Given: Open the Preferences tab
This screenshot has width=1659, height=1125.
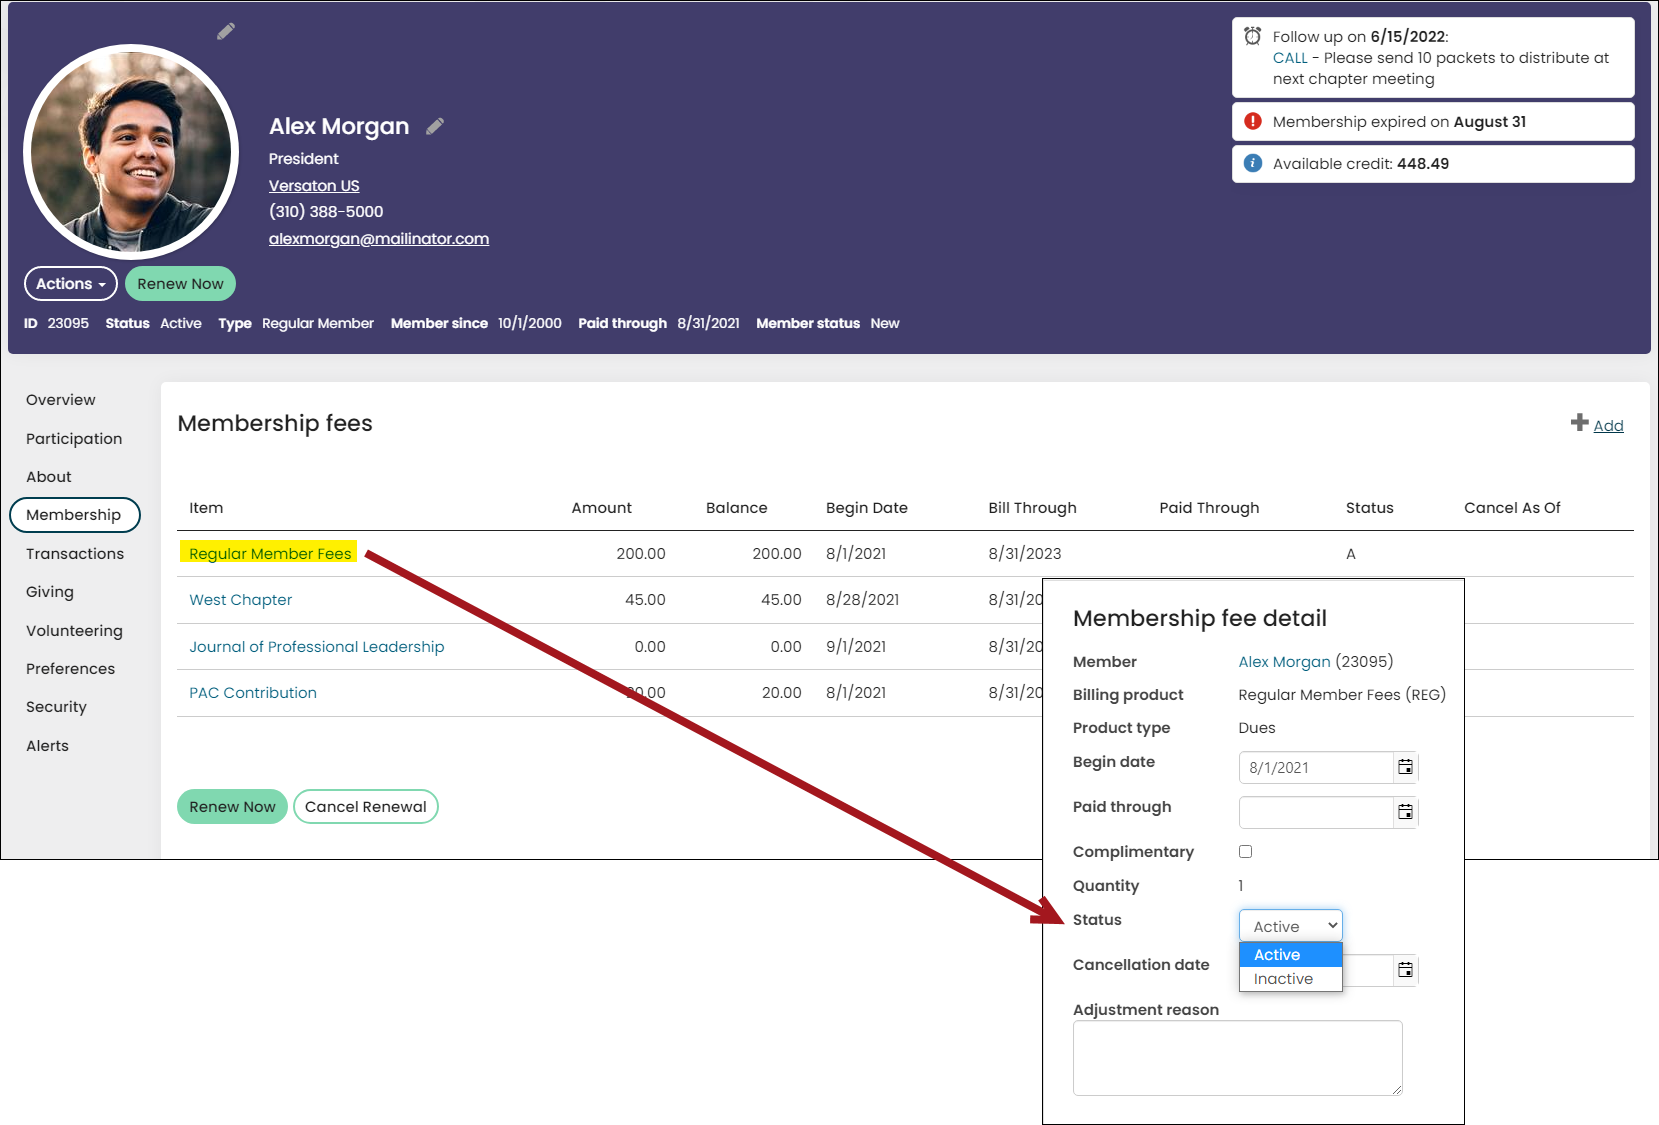Looking at the screenshot, I should [71, 669].
